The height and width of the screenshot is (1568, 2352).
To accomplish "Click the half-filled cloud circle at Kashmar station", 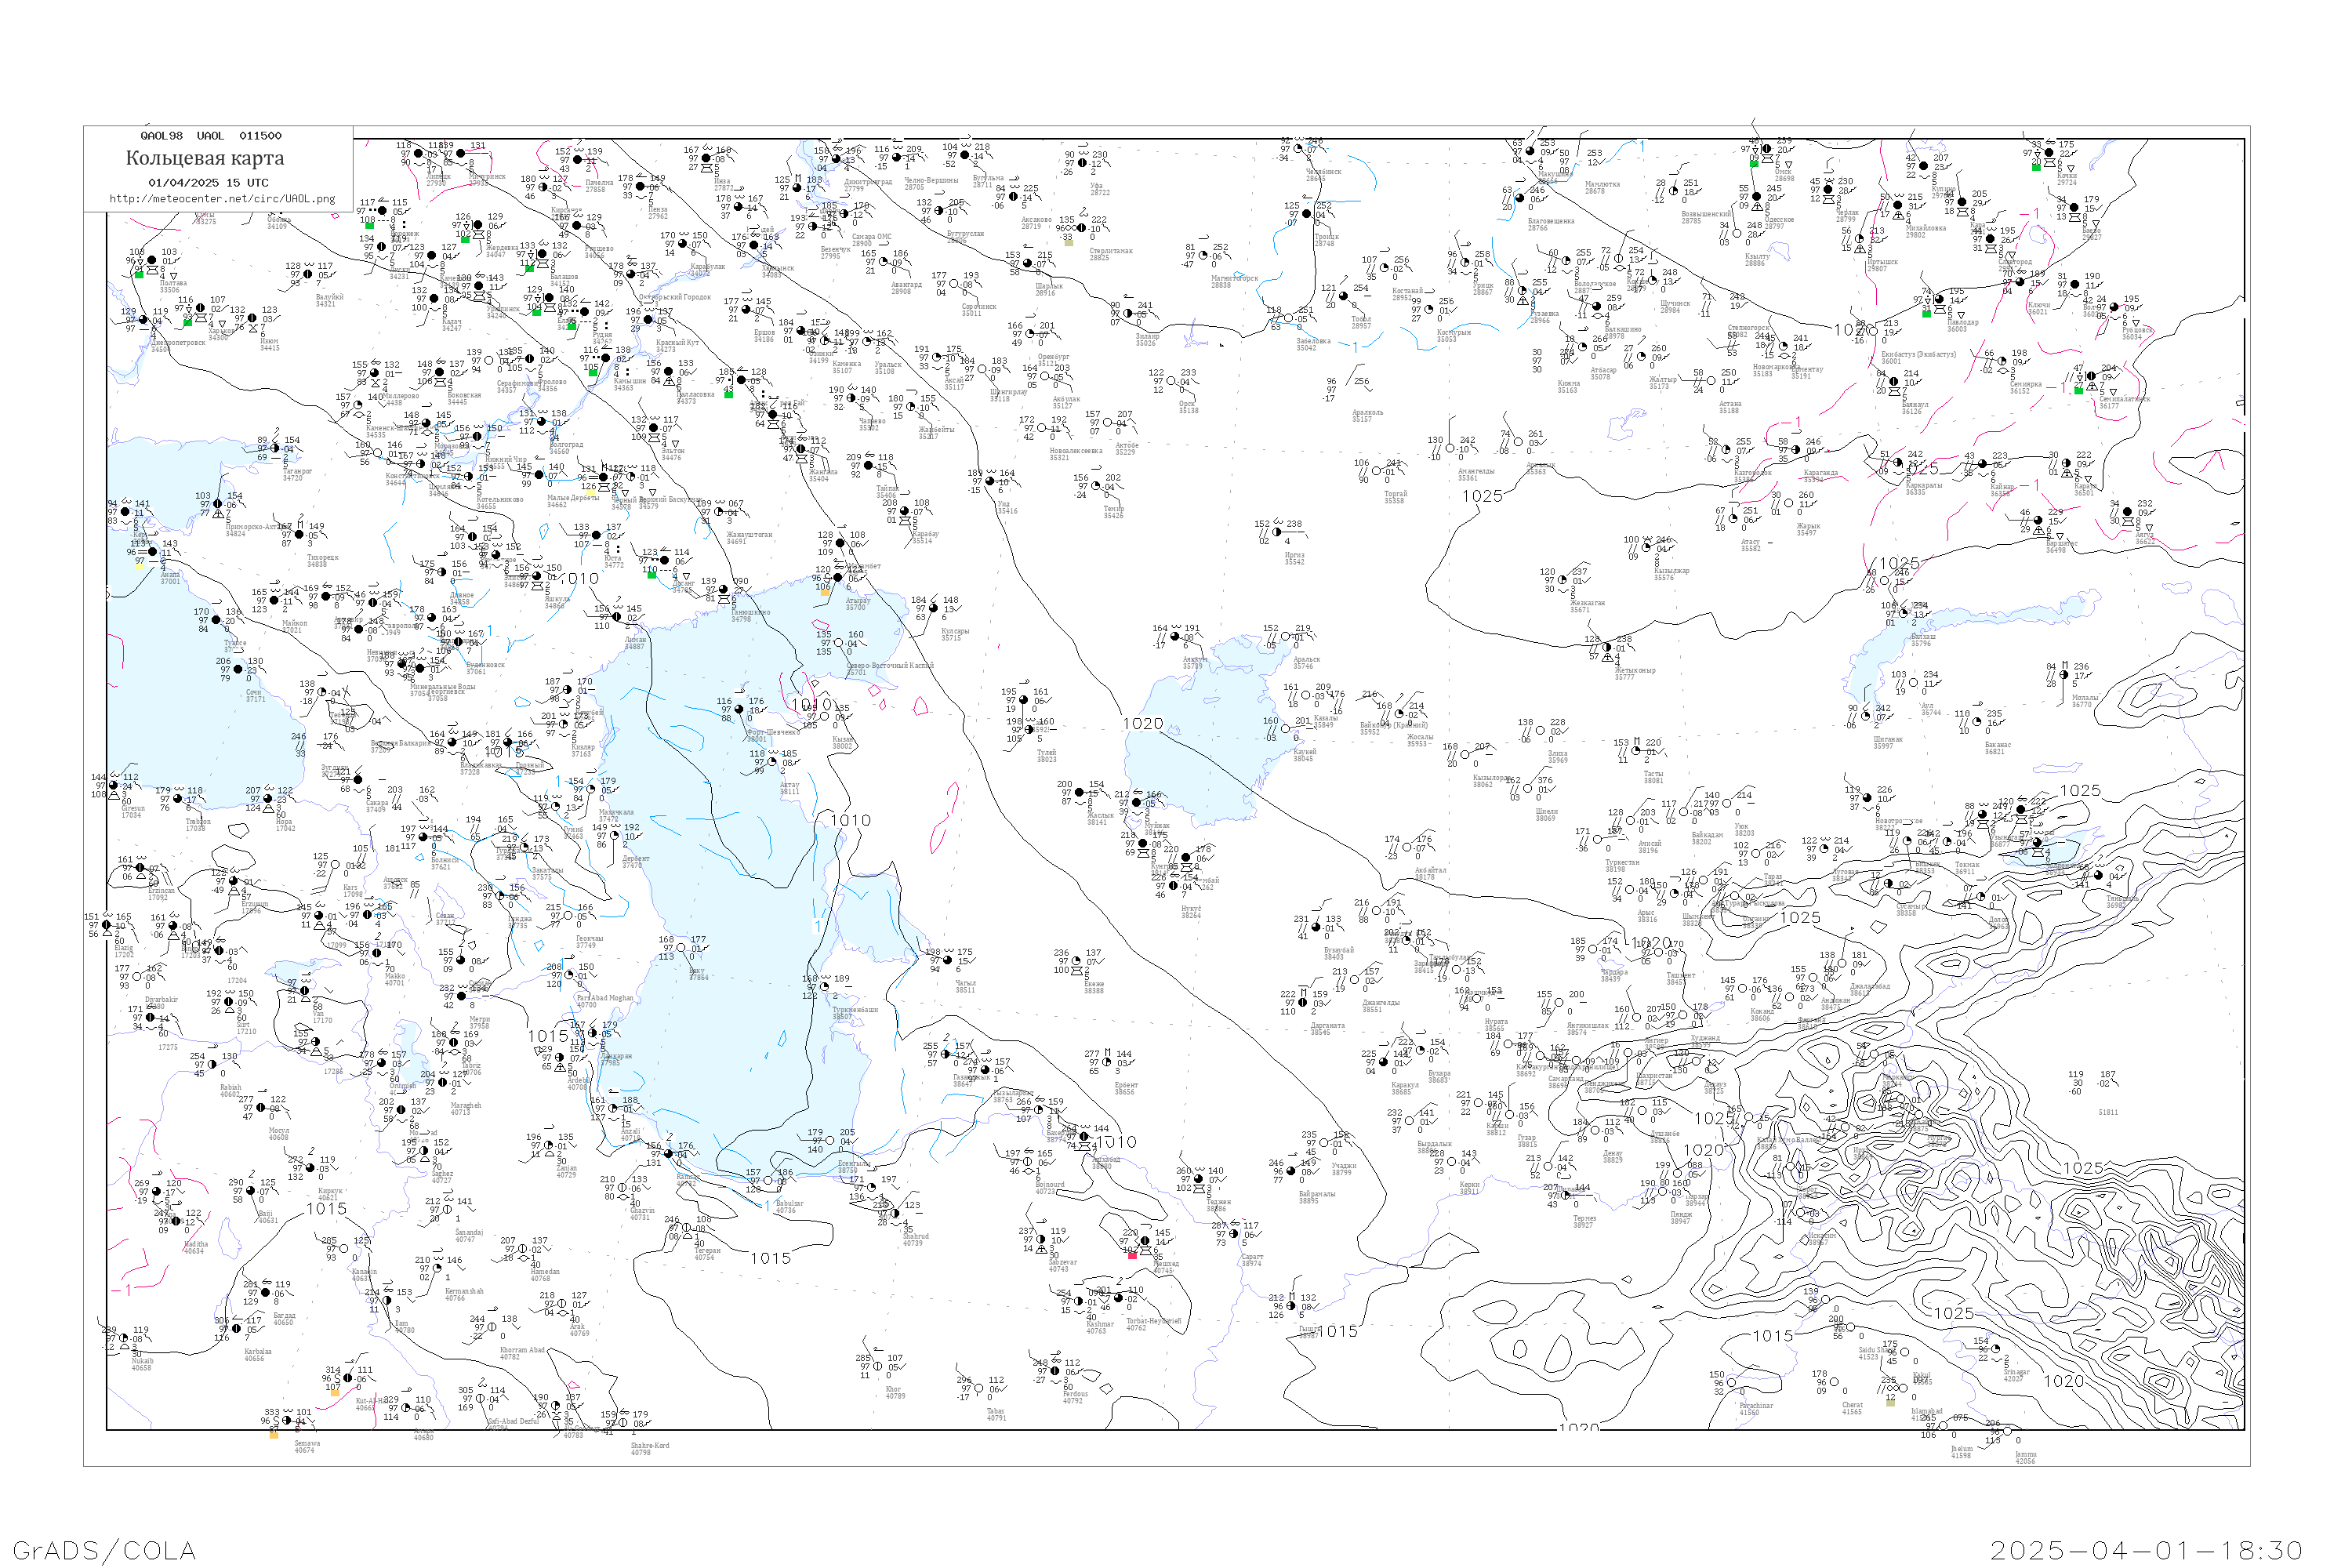I will coord(1079,1302).
